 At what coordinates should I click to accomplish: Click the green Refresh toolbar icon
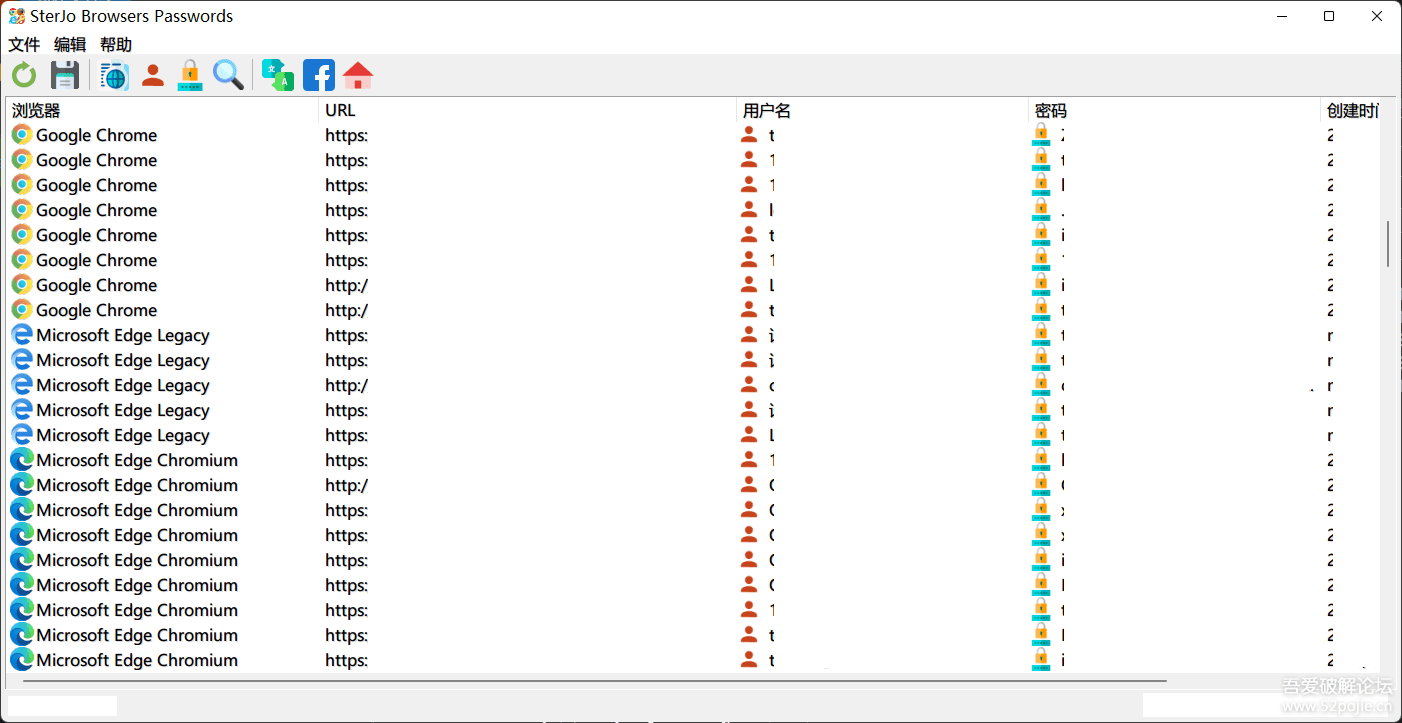tap(24, 75)
